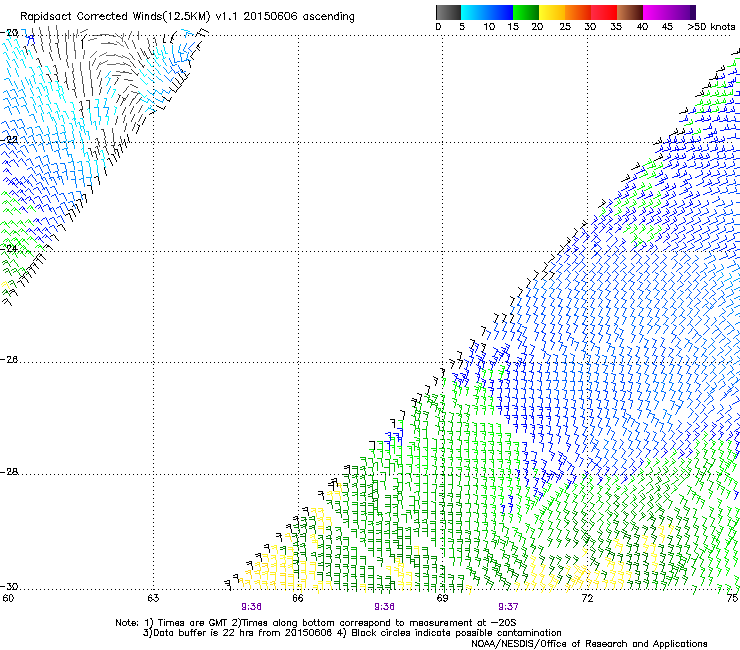Select the gray 0-5 knots legend swatch
Screen dimensions: 740x650
tap(448, 12)
